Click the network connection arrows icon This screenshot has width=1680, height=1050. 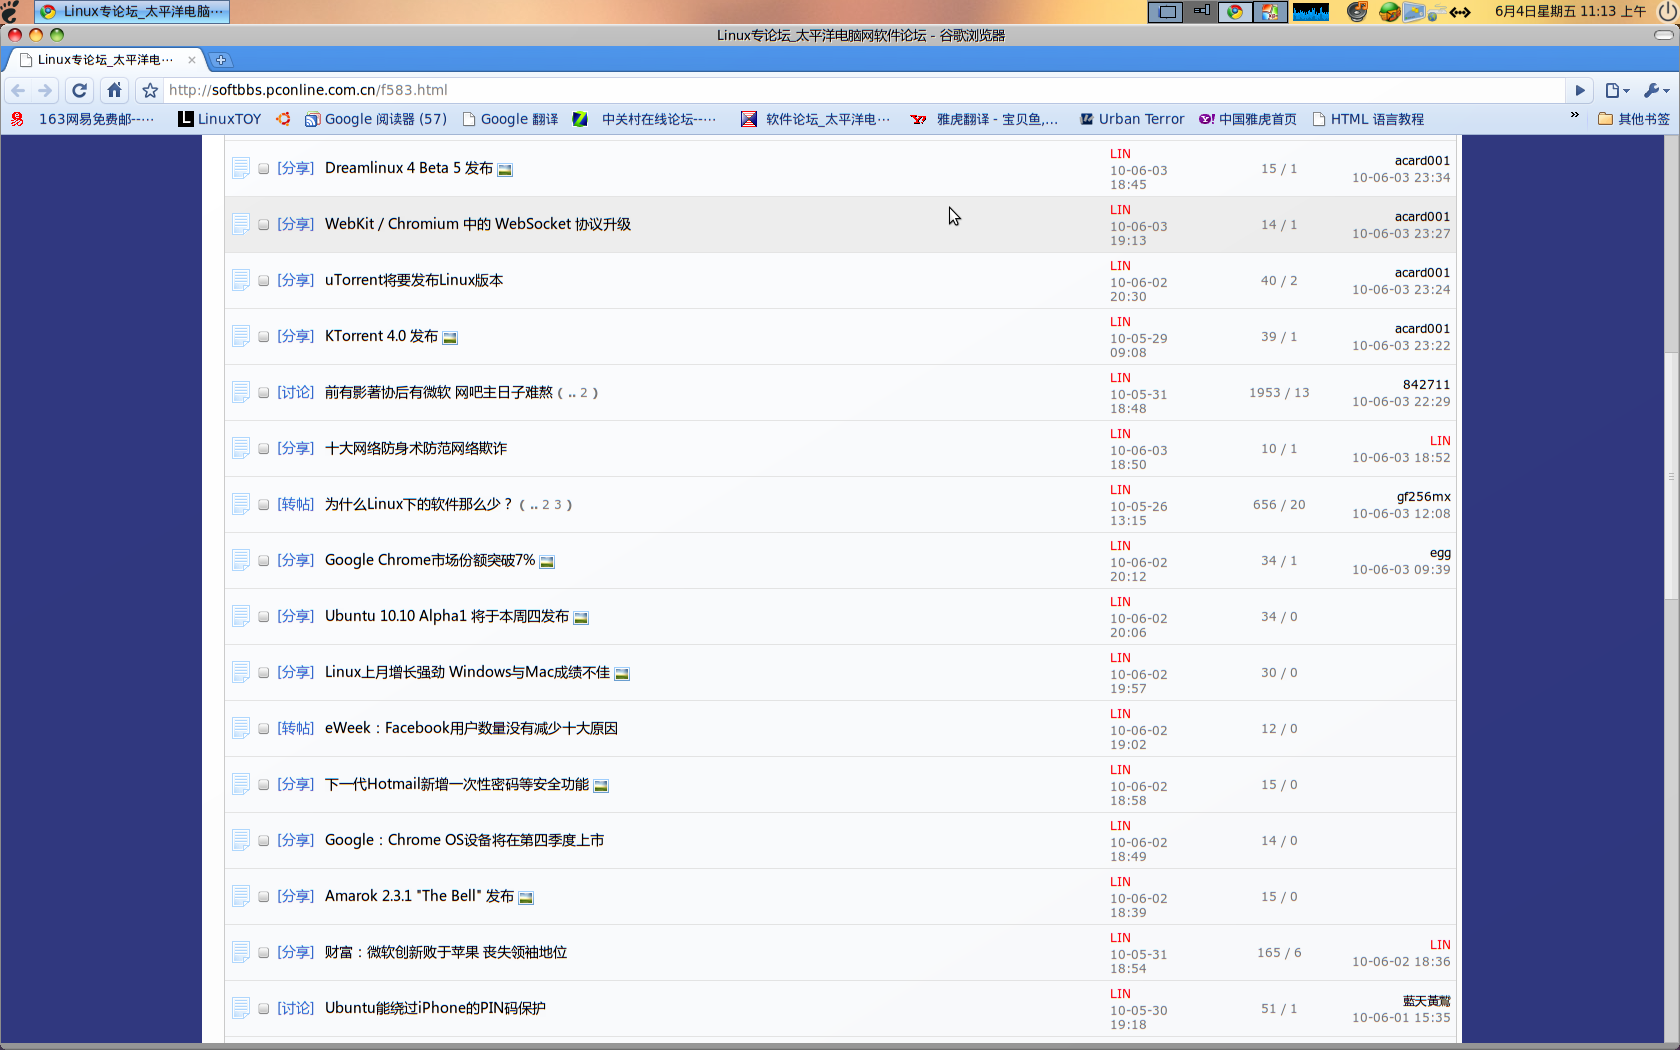(1460, 12)
